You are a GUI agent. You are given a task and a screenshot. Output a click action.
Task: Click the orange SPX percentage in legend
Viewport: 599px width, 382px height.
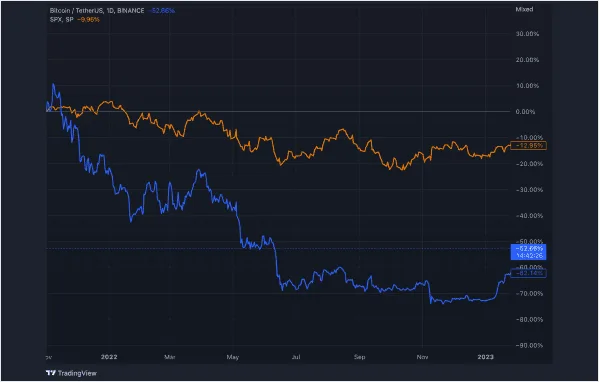point(88,19)
